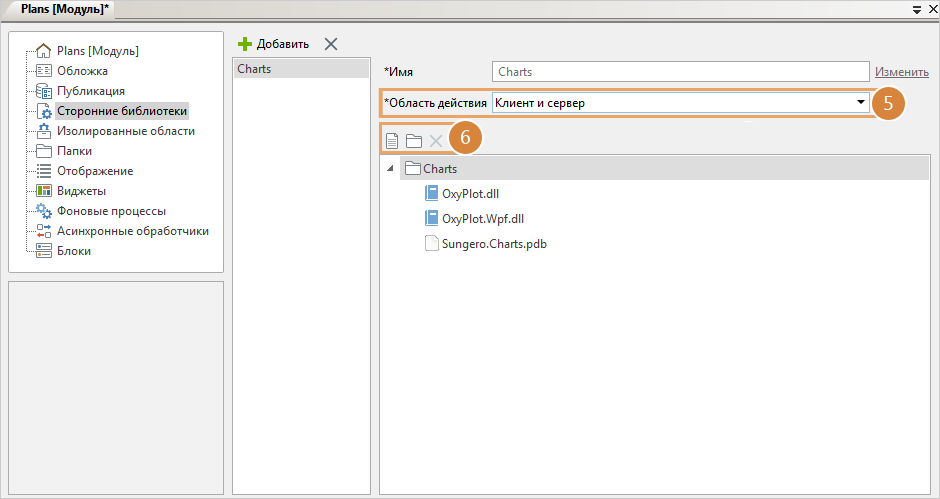Open Обложка in the module tree
Image resolution: width=940 pixels, height=499 pixels.
82,71
